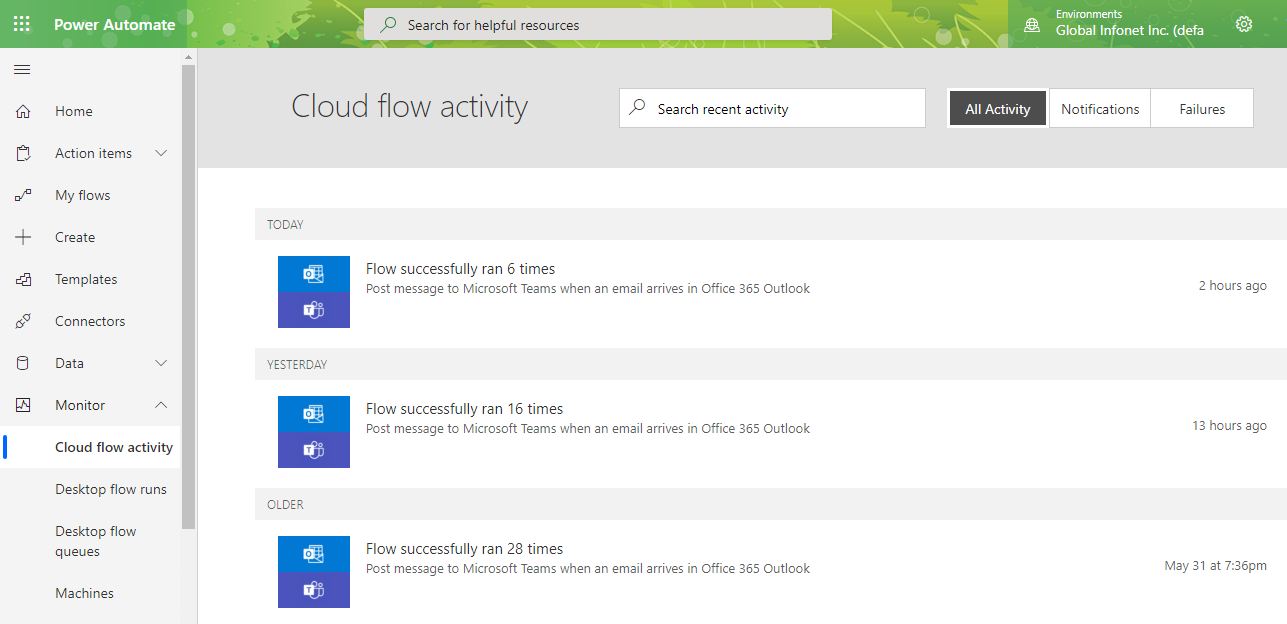Click the Environments globe icon
1287x624 pixels.
coord(1032,25)
